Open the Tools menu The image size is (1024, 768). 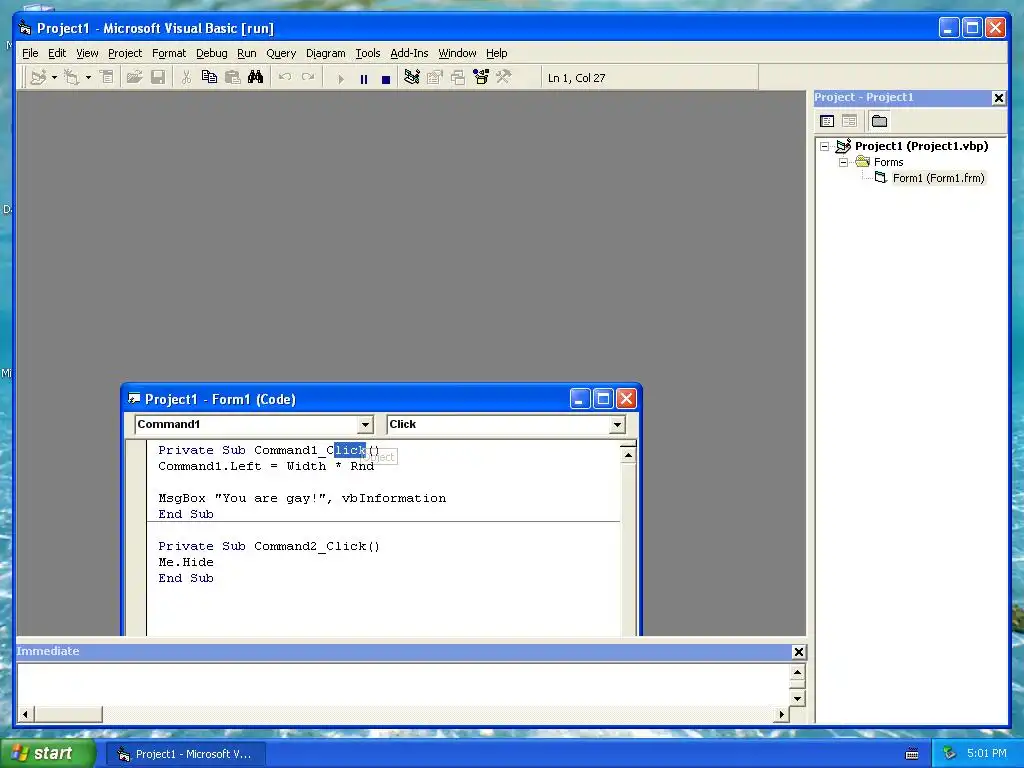pyautogui.click(x=368, y=54)
